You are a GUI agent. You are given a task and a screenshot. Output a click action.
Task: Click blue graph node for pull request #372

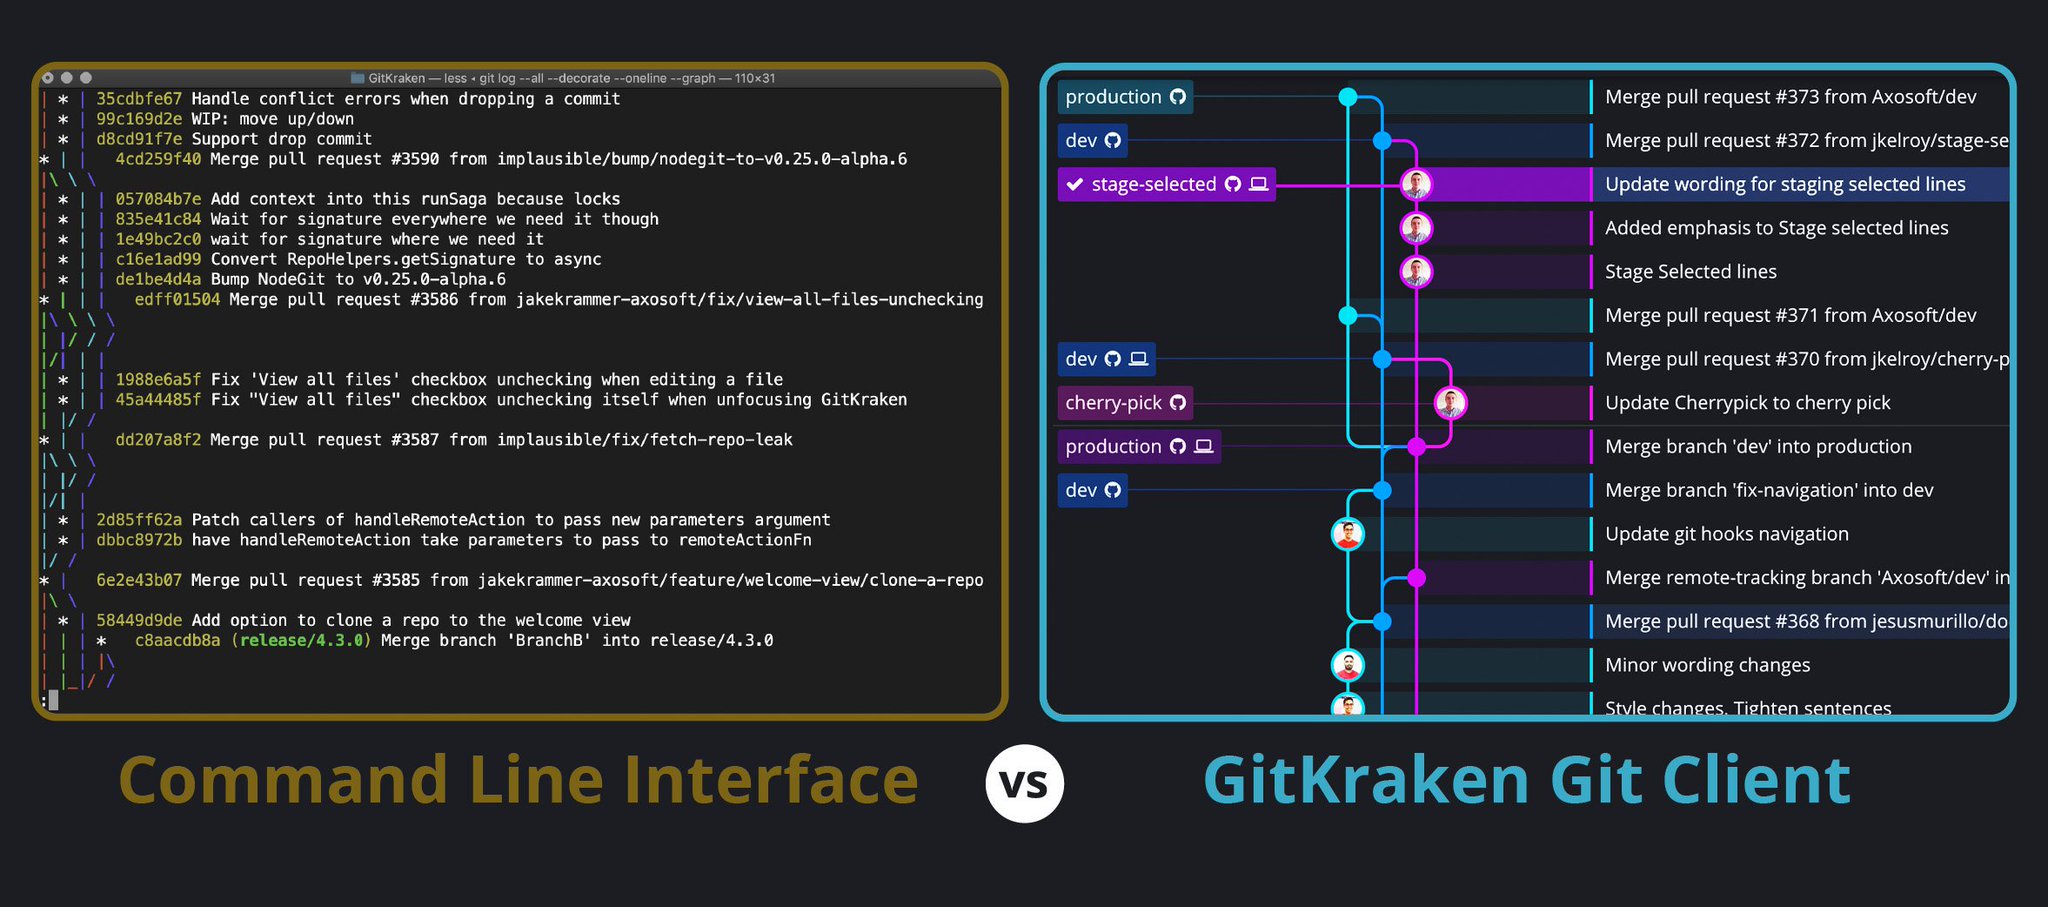[x=1382, y=141]
